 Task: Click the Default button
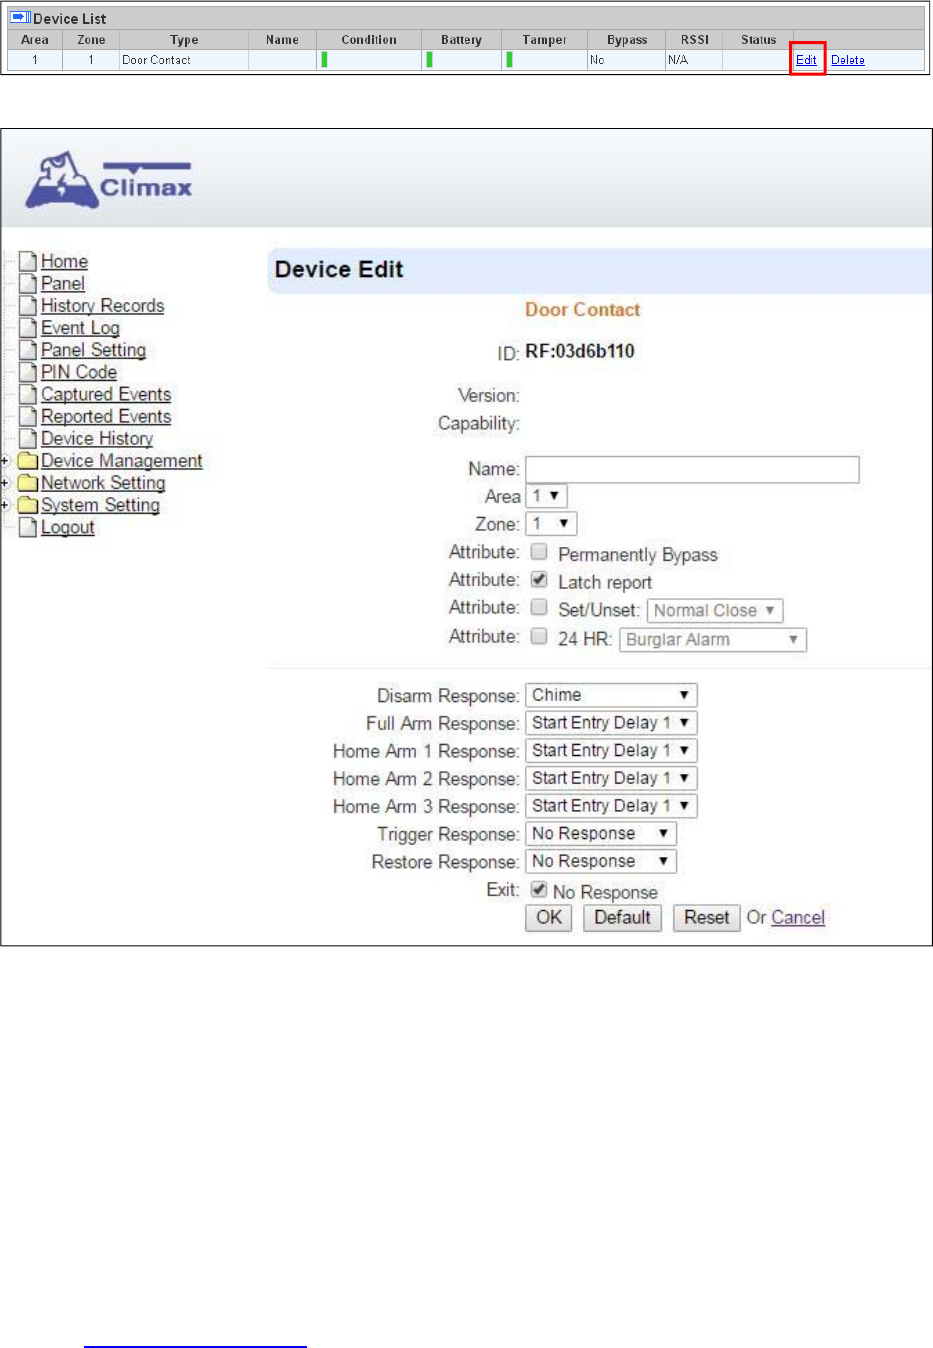click(x=622, y=918)
